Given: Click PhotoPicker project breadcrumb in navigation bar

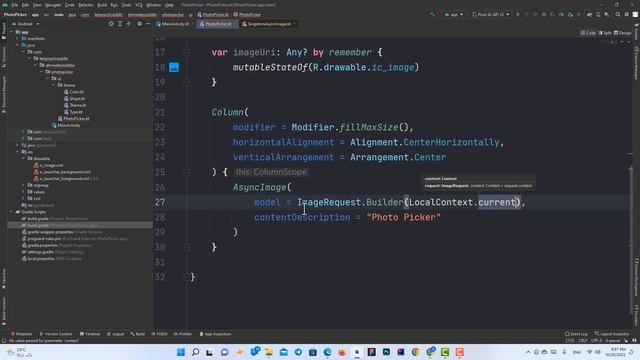Looking at the screenshot, I should pyautogui.click(x=15, y=14).
